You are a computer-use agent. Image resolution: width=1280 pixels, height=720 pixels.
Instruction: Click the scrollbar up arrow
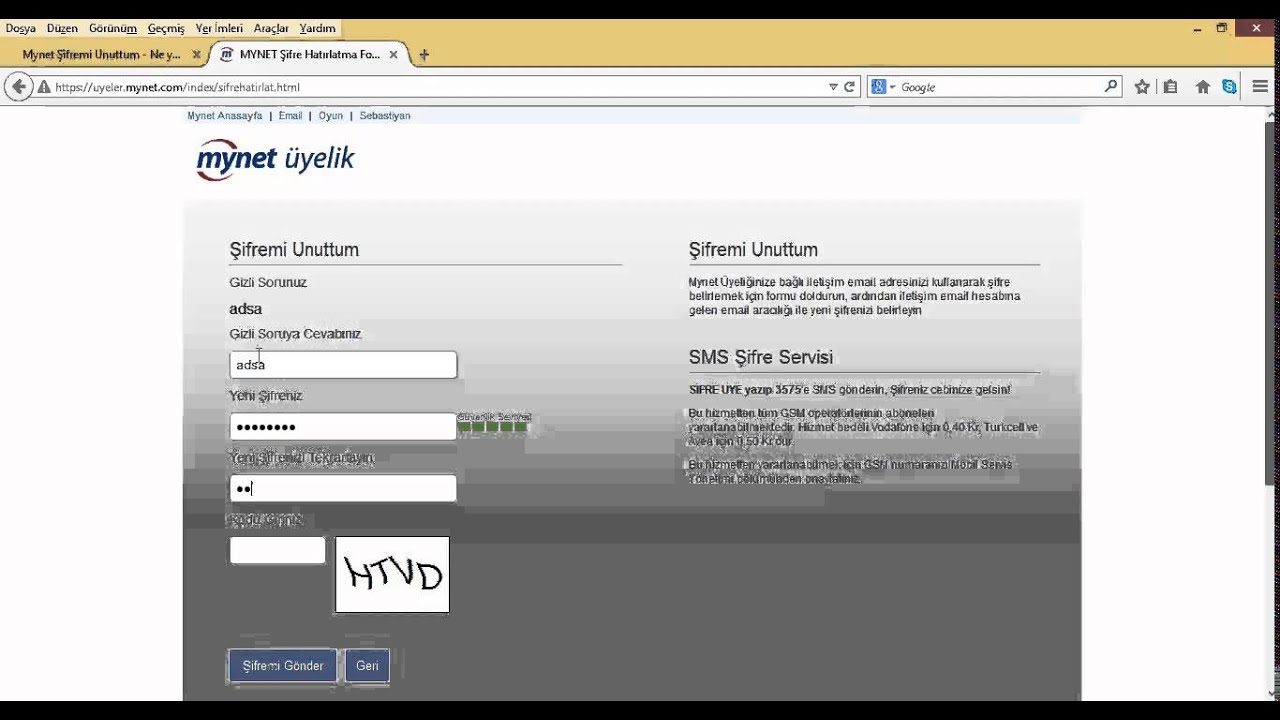tap(1272, 114)
